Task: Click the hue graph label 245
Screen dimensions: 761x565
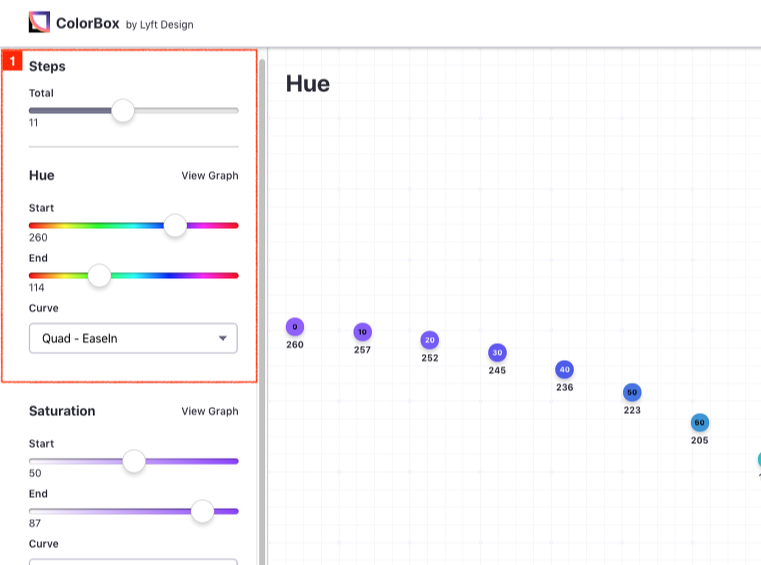Action: [x=497, y=370]
